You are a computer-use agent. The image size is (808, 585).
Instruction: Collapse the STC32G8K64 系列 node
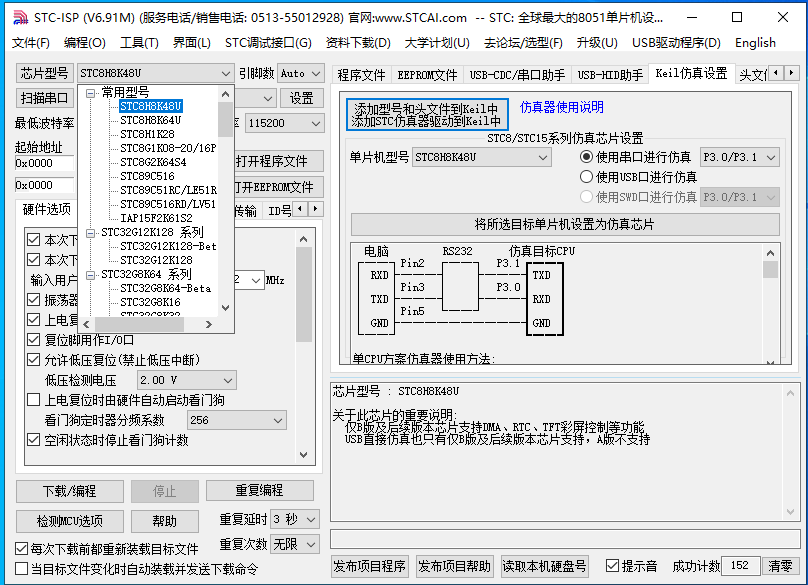[91, 275]
